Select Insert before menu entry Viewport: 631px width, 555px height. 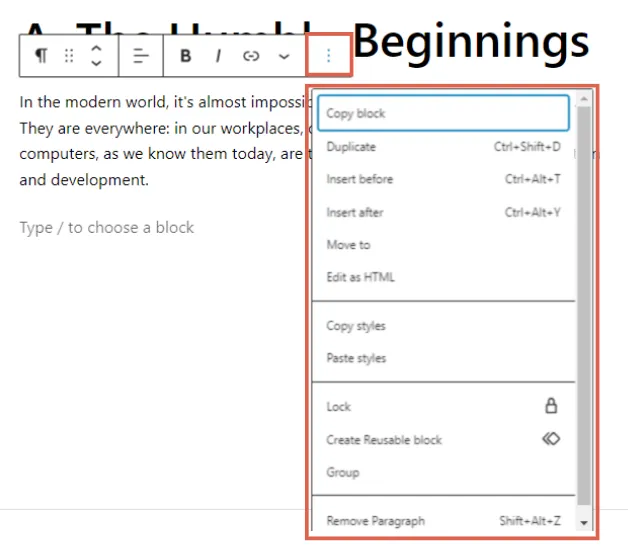(x=443, y=179)
